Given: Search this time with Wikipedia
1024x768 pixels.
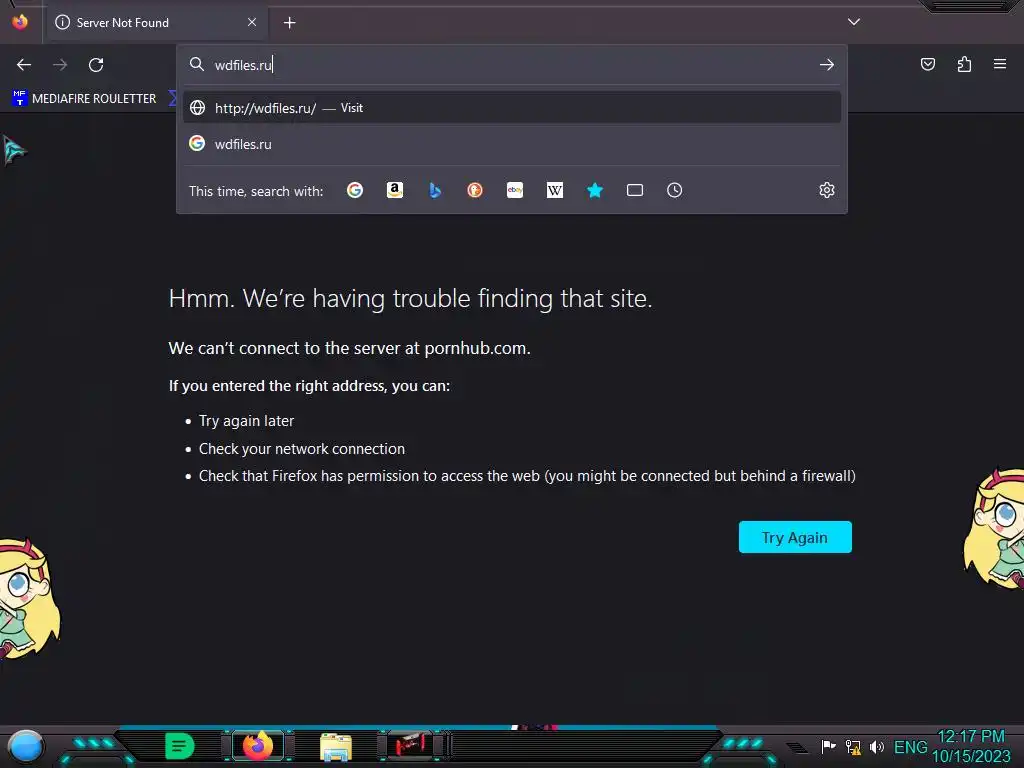Looking at the screenshot, I should (554, 190).
